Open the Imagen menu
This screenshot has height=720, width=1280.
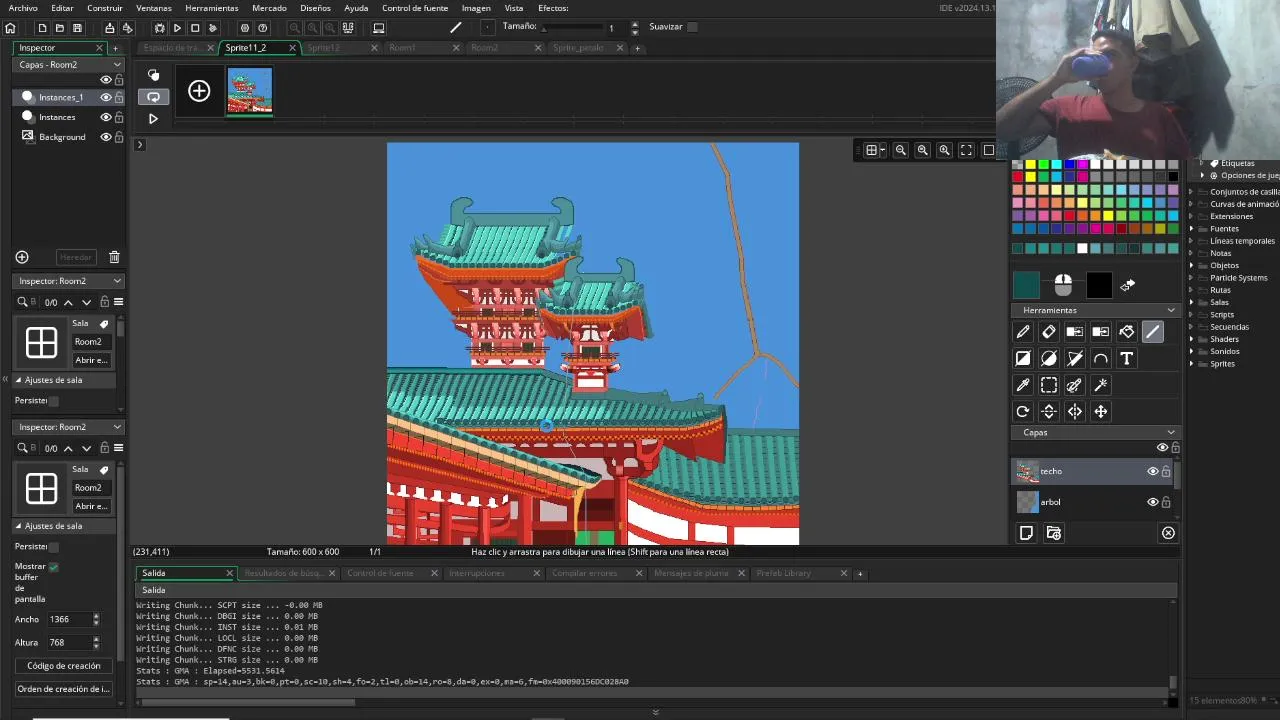476,8
